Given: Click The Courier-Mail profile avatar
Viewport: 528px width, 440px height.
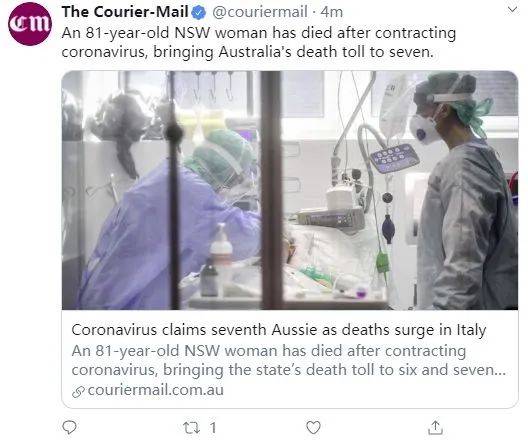Looking at the screenshot, I should click(30, 24).
